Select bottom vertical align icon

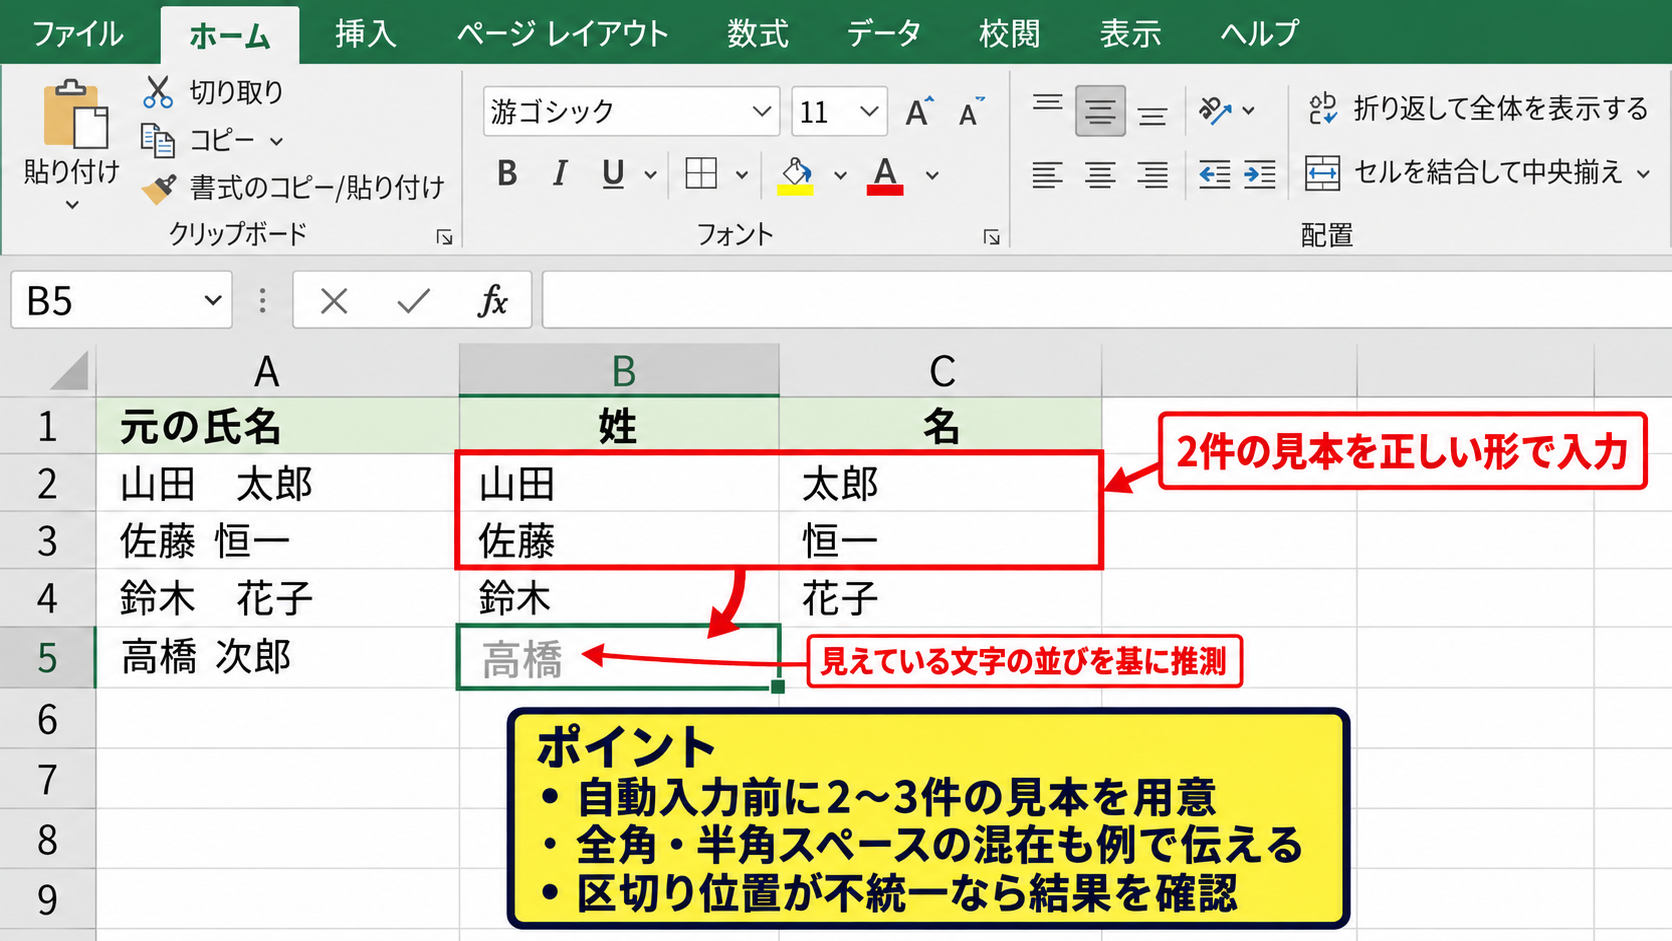point(1153,116)
